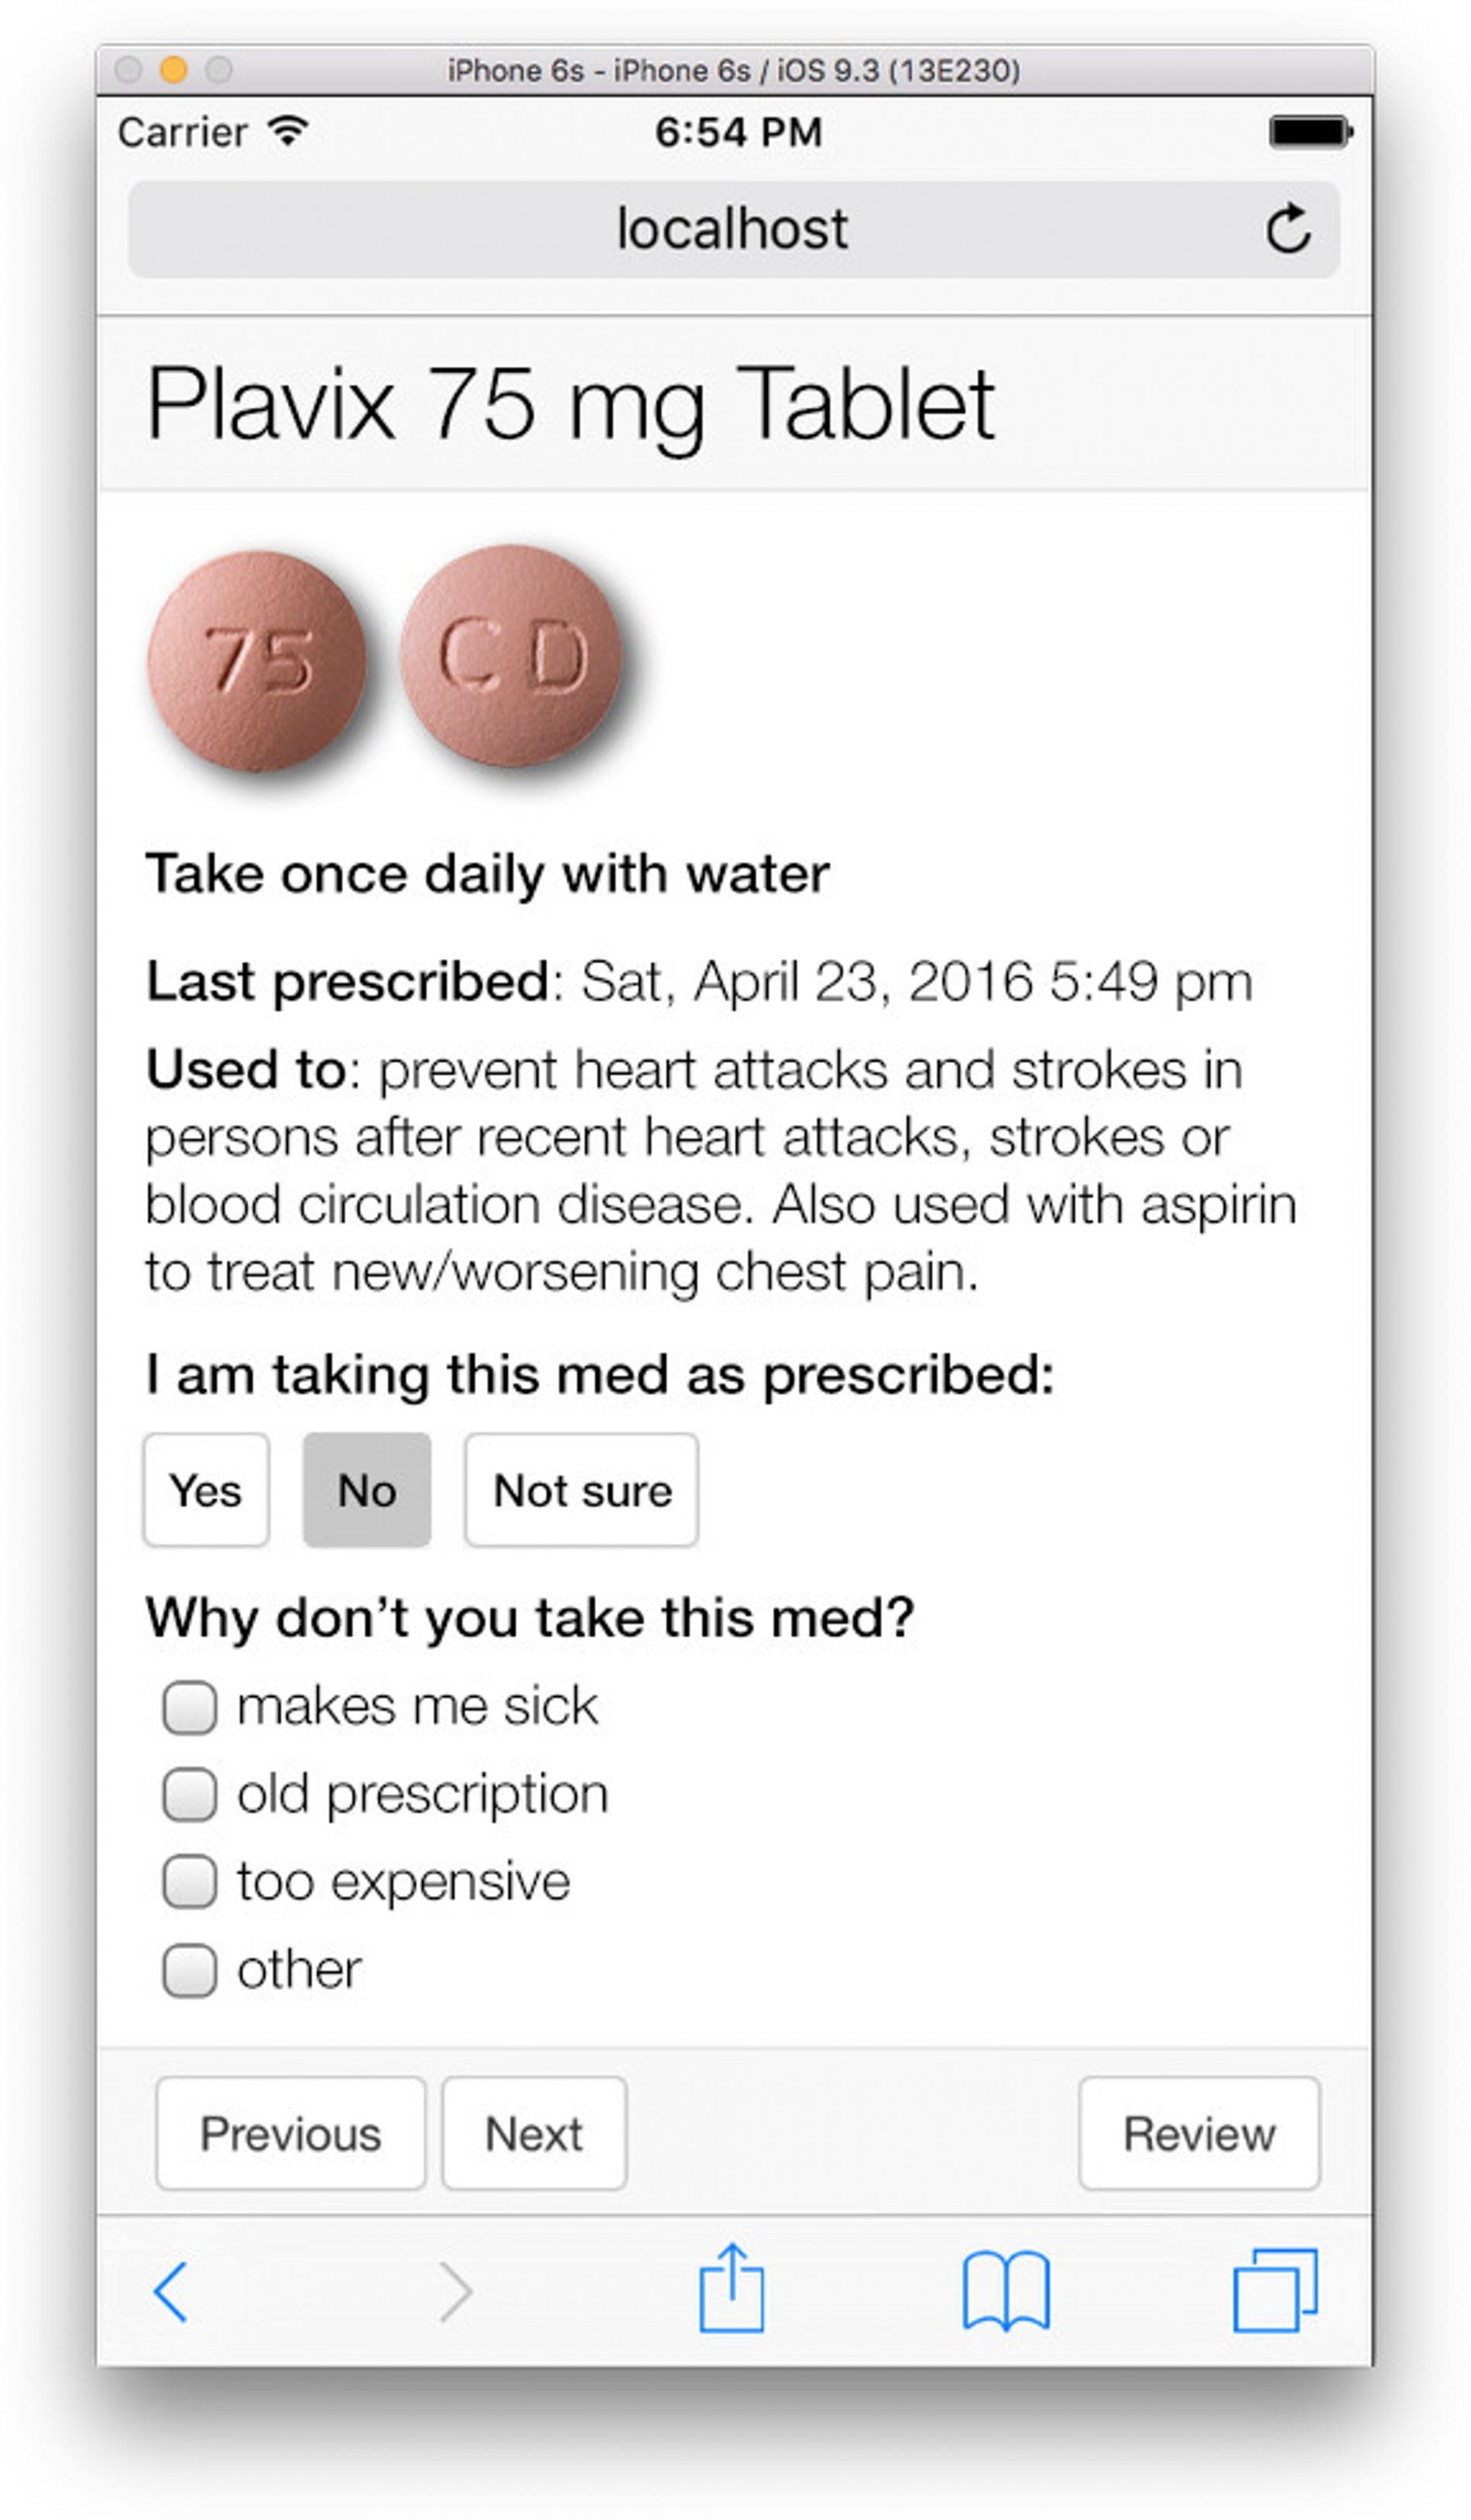Open the Review screen
The width and height of the screenshot is (1471, 2520).
(1199, 2134)
